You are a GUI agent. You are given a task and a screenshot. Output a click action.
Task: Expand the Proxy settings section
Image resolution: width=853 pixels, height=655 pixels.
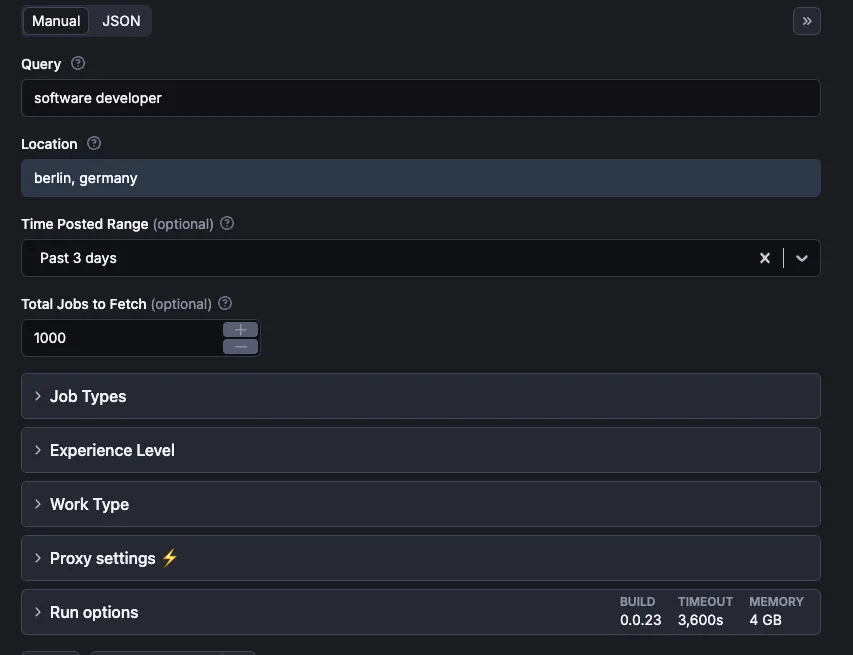coord(421,558)
